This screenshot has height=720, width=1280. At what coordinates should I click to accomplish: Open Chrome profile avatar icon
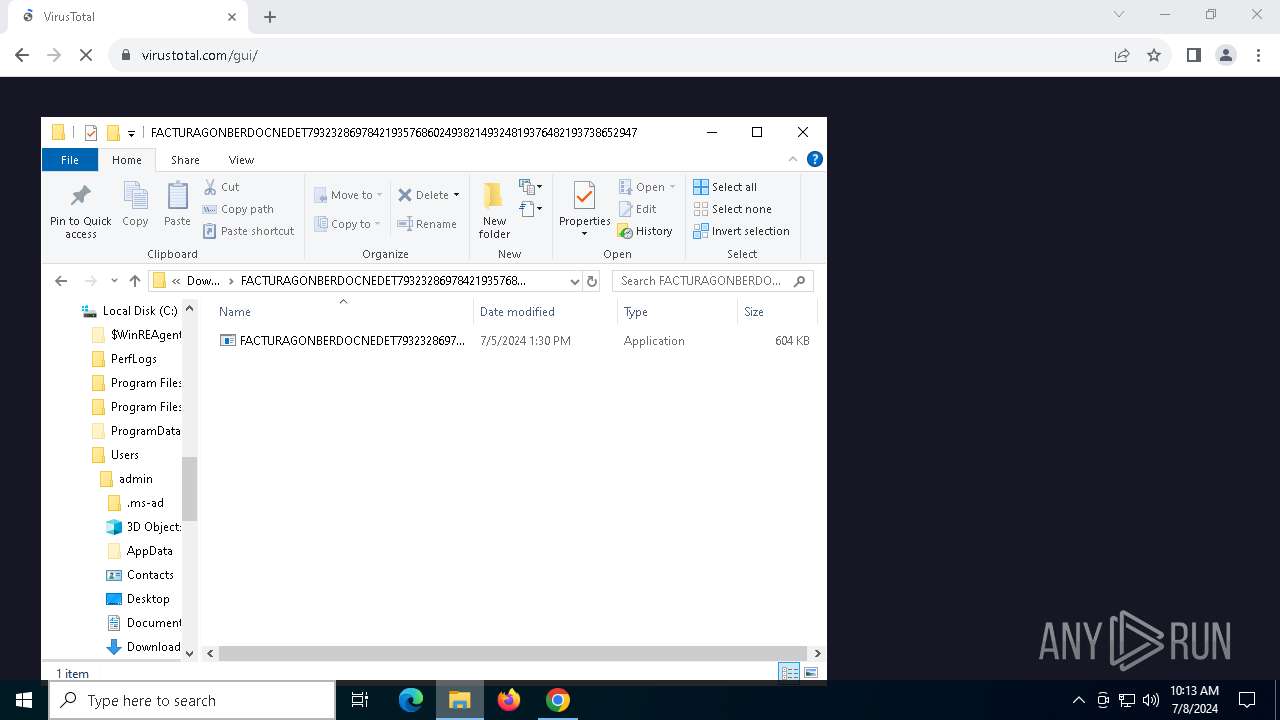click(x=1226, y=55)
